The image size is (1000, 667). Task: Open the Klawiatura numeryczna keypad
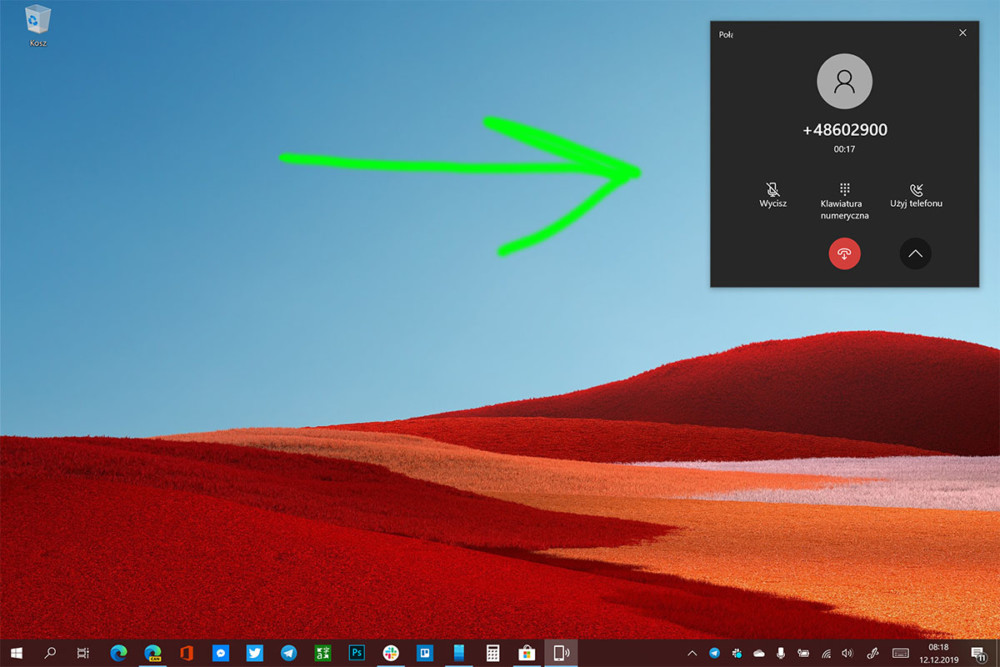844,201
